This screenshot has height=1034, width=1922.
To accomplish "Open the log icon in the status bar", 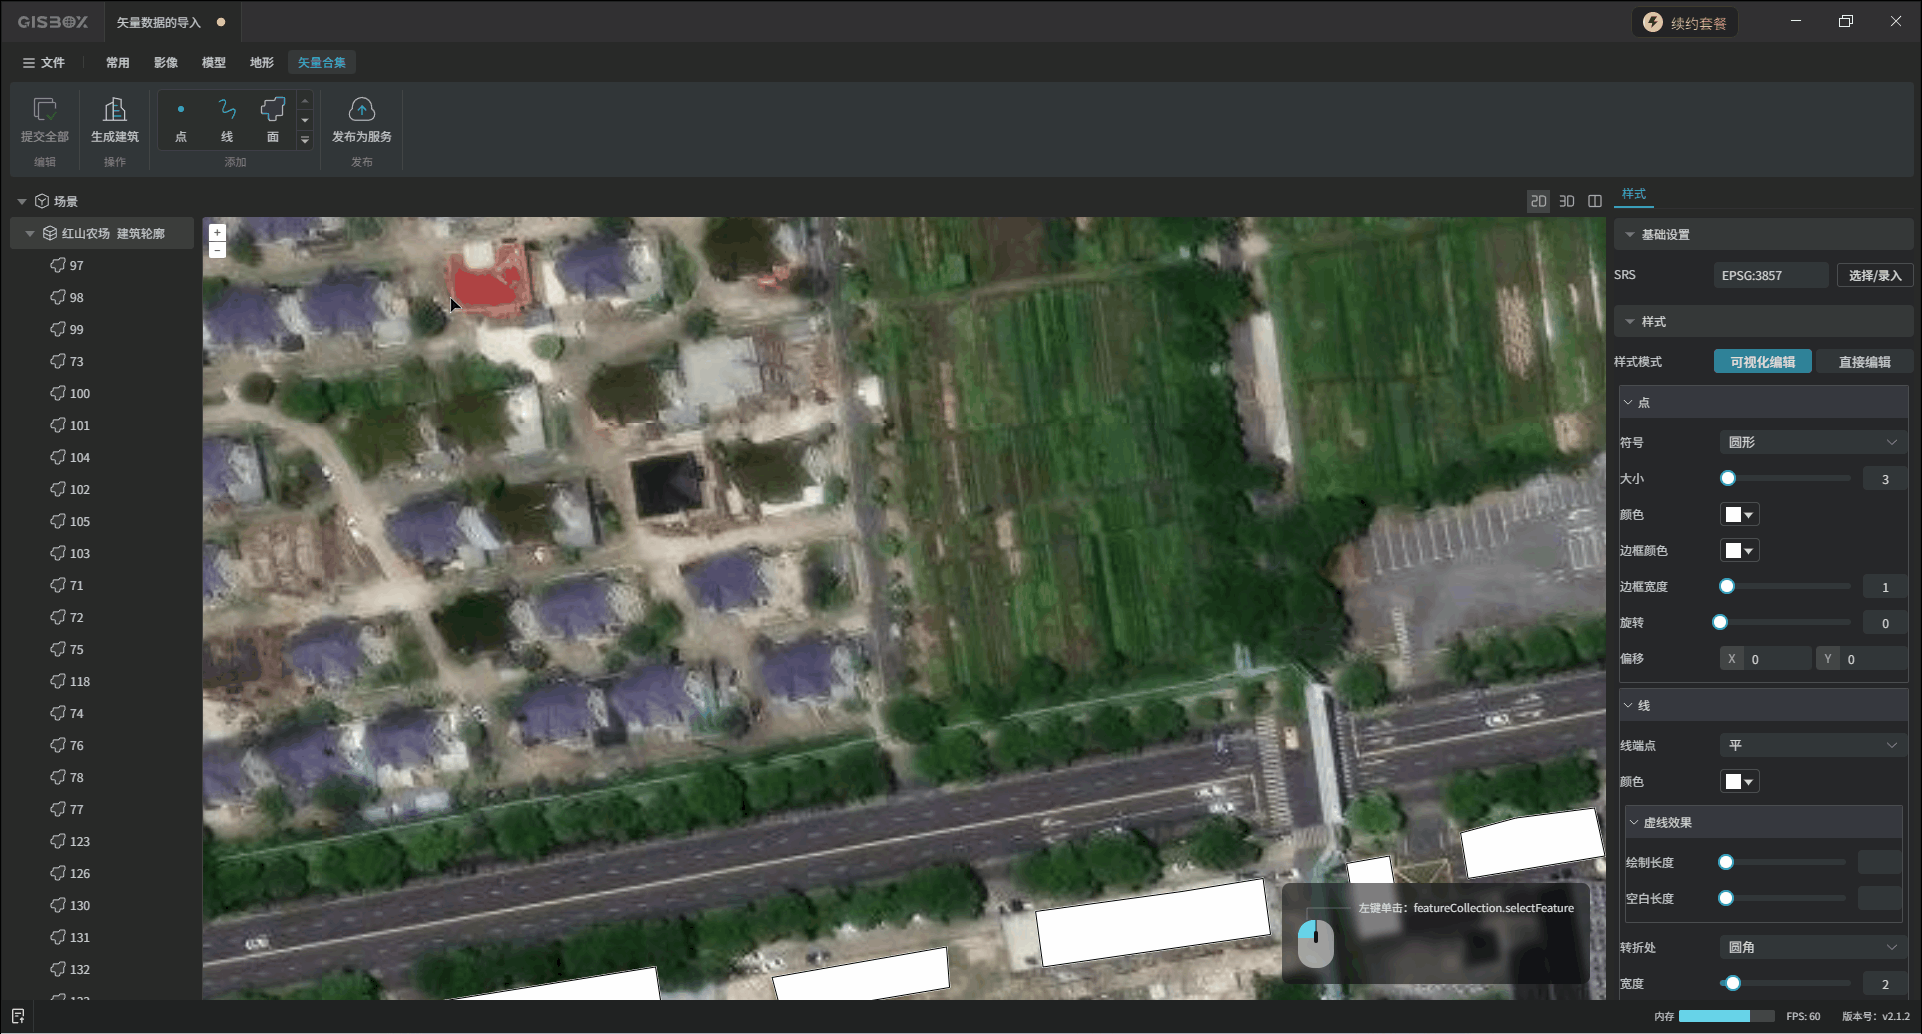I will point(18,1016).
